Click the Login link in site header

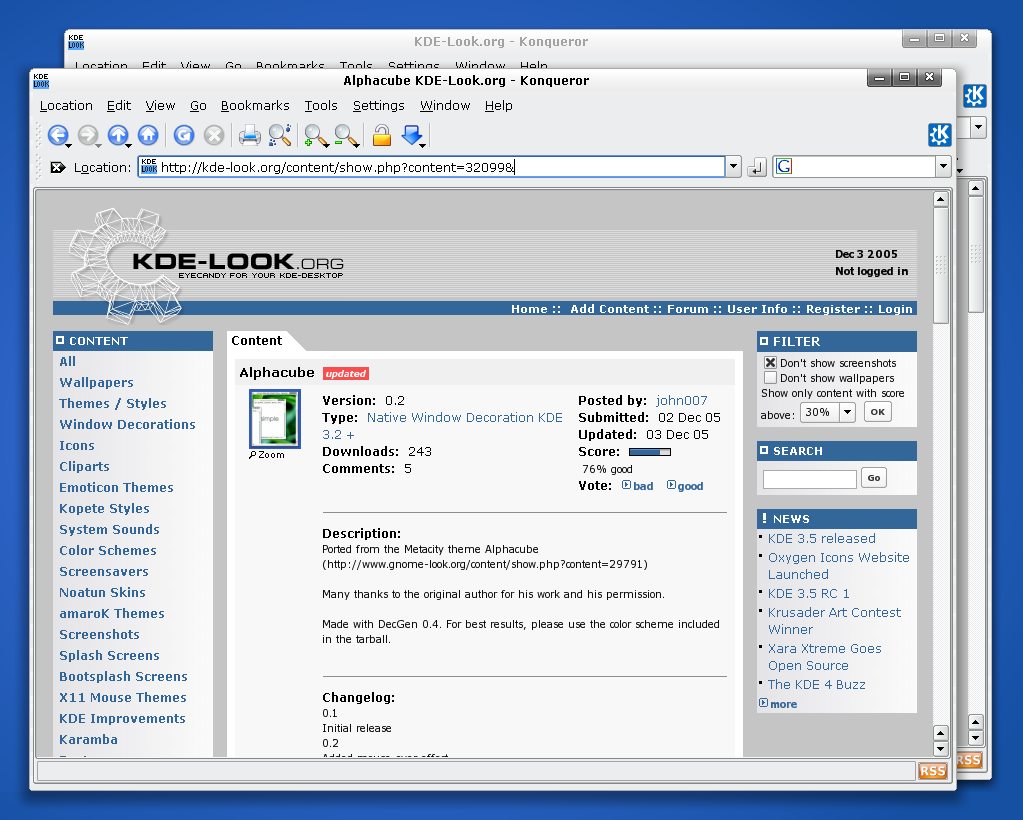pos(894,309)
